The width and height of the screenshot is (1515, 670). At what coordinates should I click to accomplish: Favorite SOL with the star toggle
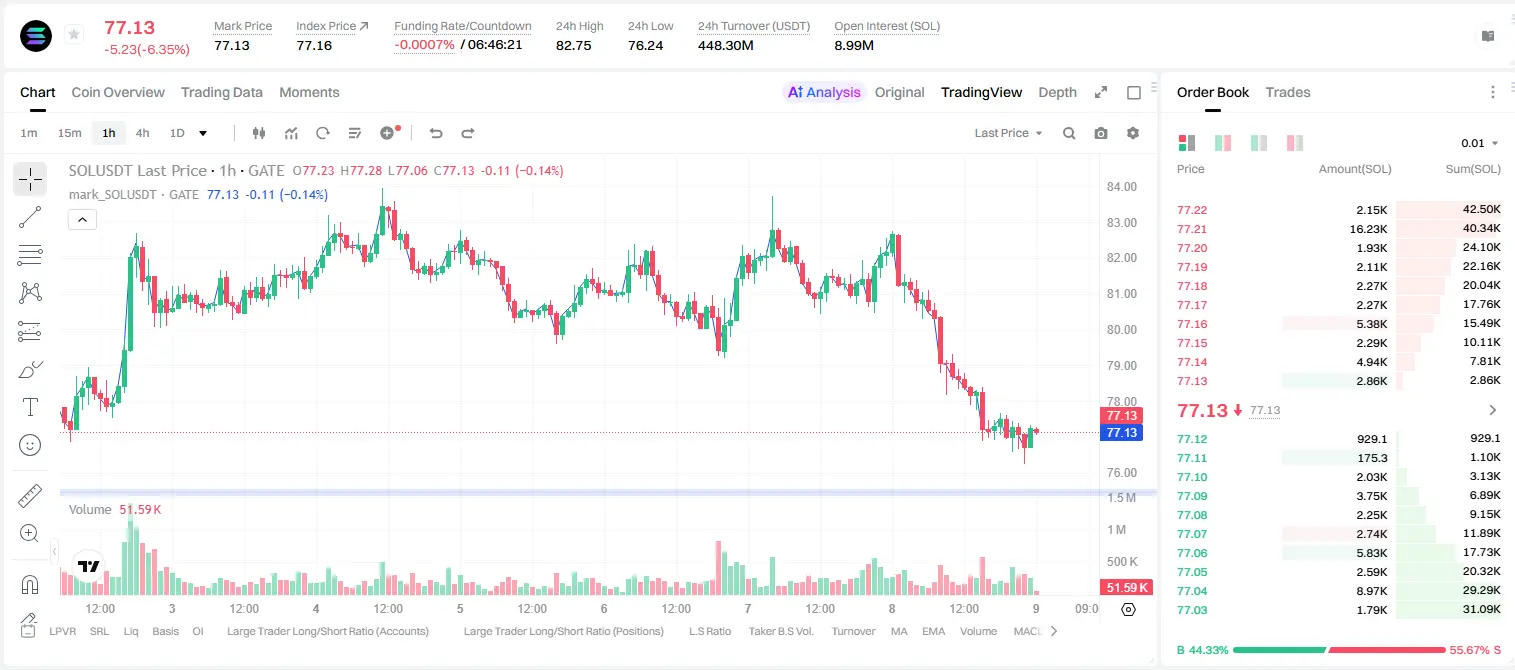point(74,35)
